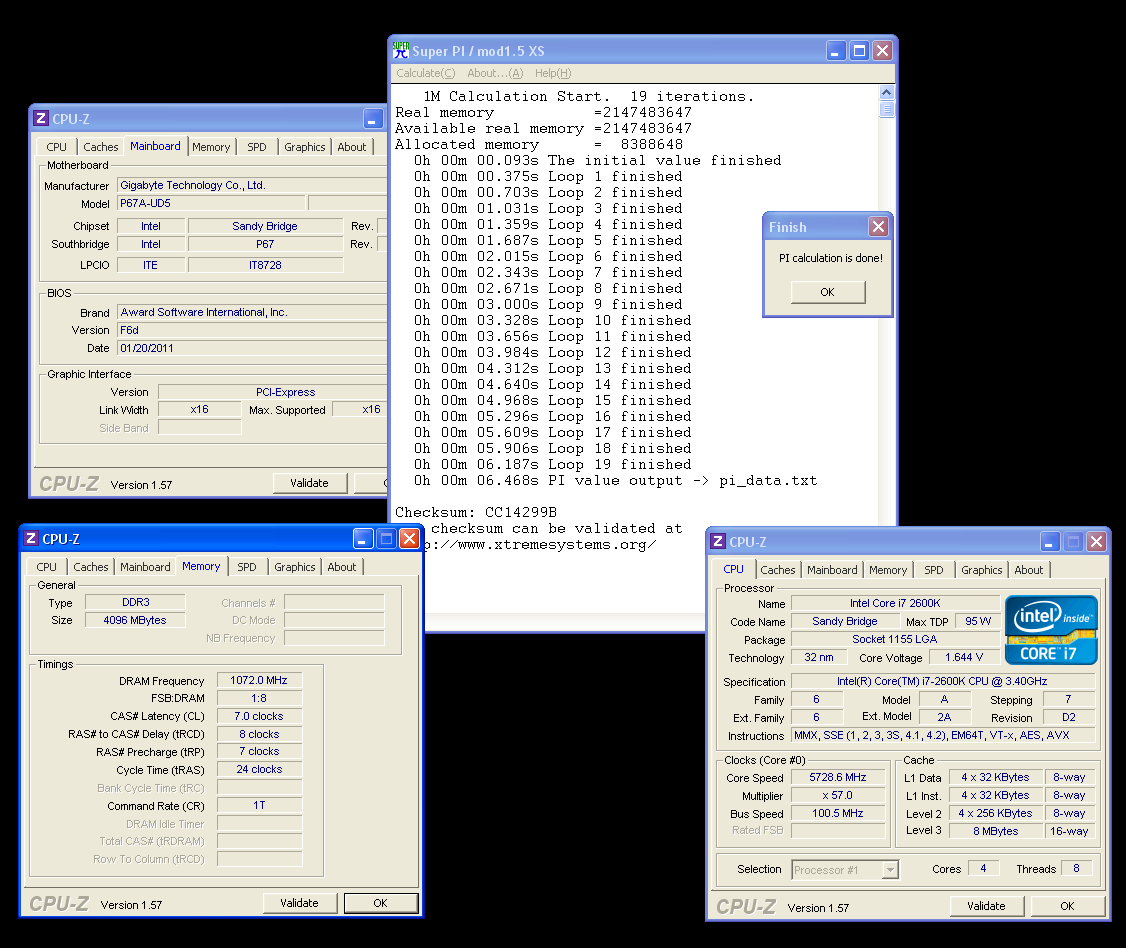Click Validate in the Mainboard window
The height and width of the screenshot is (948, 1126).
coord(310,483)
